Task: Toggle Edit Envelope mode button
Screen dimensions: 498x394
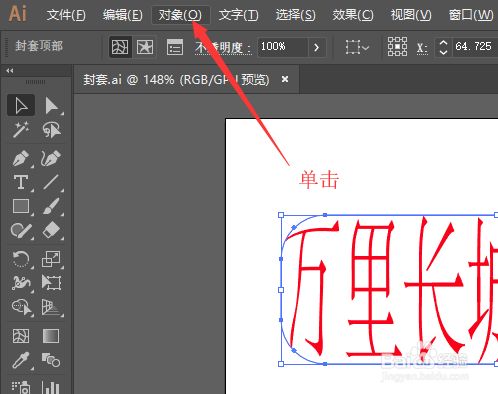Action: point(120,47)
